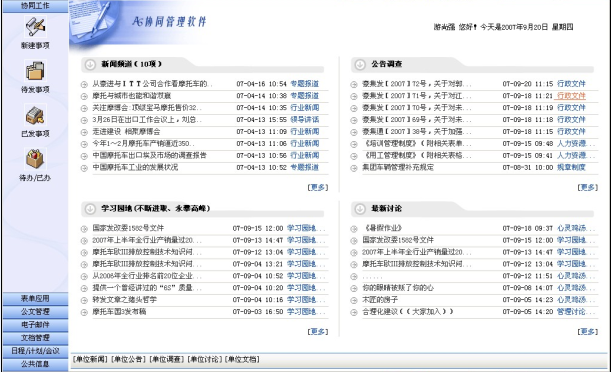Click bullet icon beside 走进建设 相聚摩博会
Viewport: 611px width, 372px height.
tap(84, 132)
